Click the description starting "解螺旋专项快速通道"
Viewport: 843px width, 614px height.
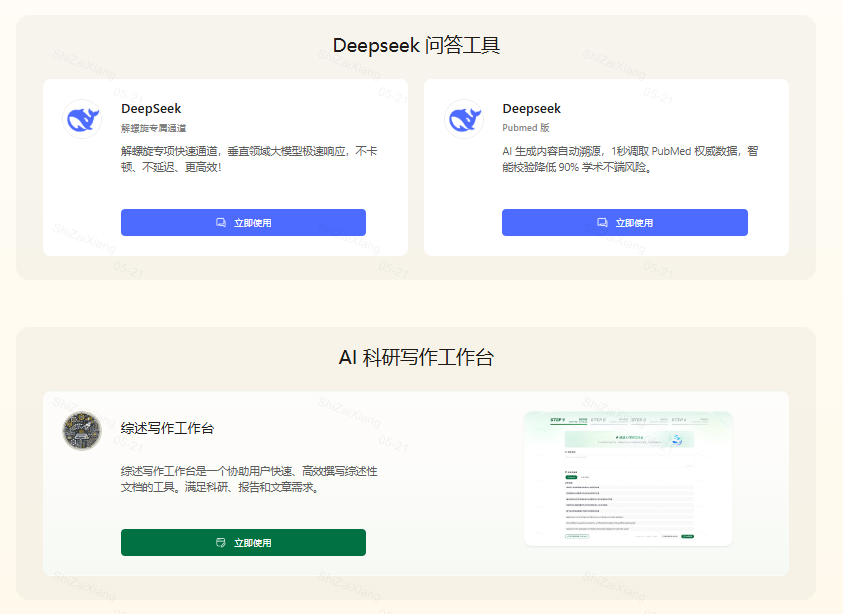click(x=249, y=159)
